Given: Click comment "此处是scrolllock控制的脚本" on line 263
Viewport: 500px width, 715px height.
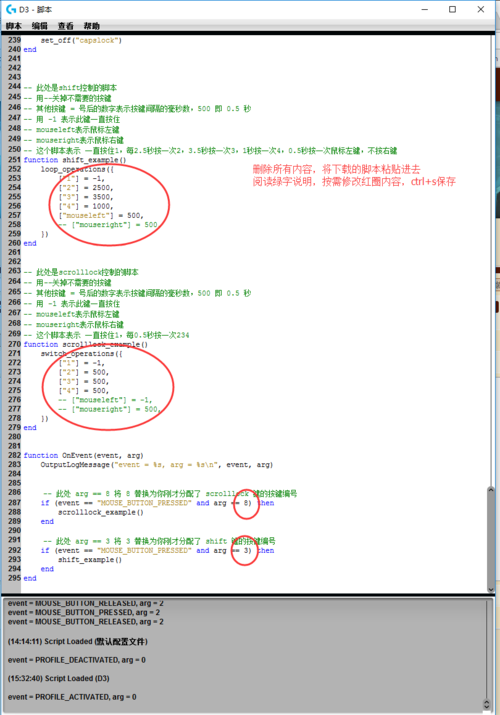Looking at the screenshot, I should coord(81,272).
